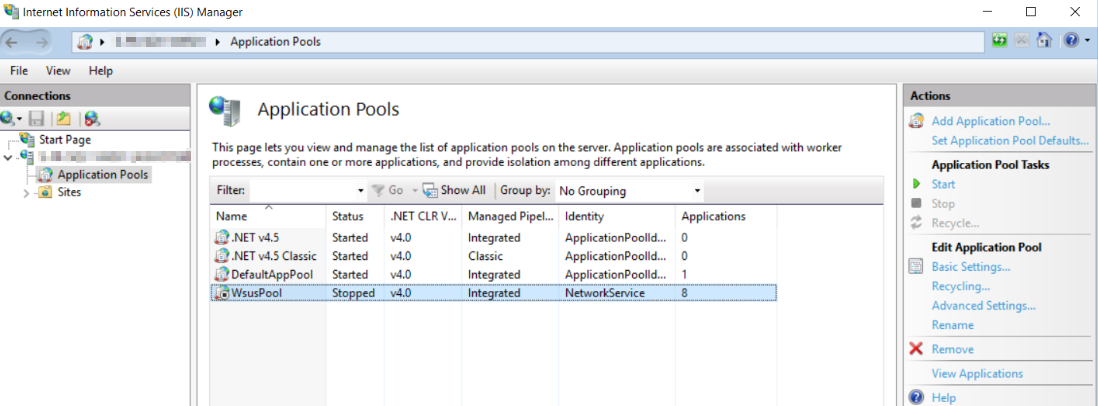Viewport: 1098px width, 406px height.
Task: Open Advanced Settings
Action: pyautogui.click(x=983, y=306)
